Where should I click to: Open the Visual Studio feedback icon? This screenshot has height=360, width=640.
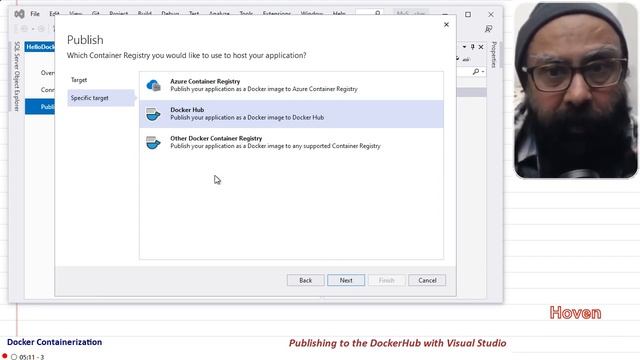488,29
